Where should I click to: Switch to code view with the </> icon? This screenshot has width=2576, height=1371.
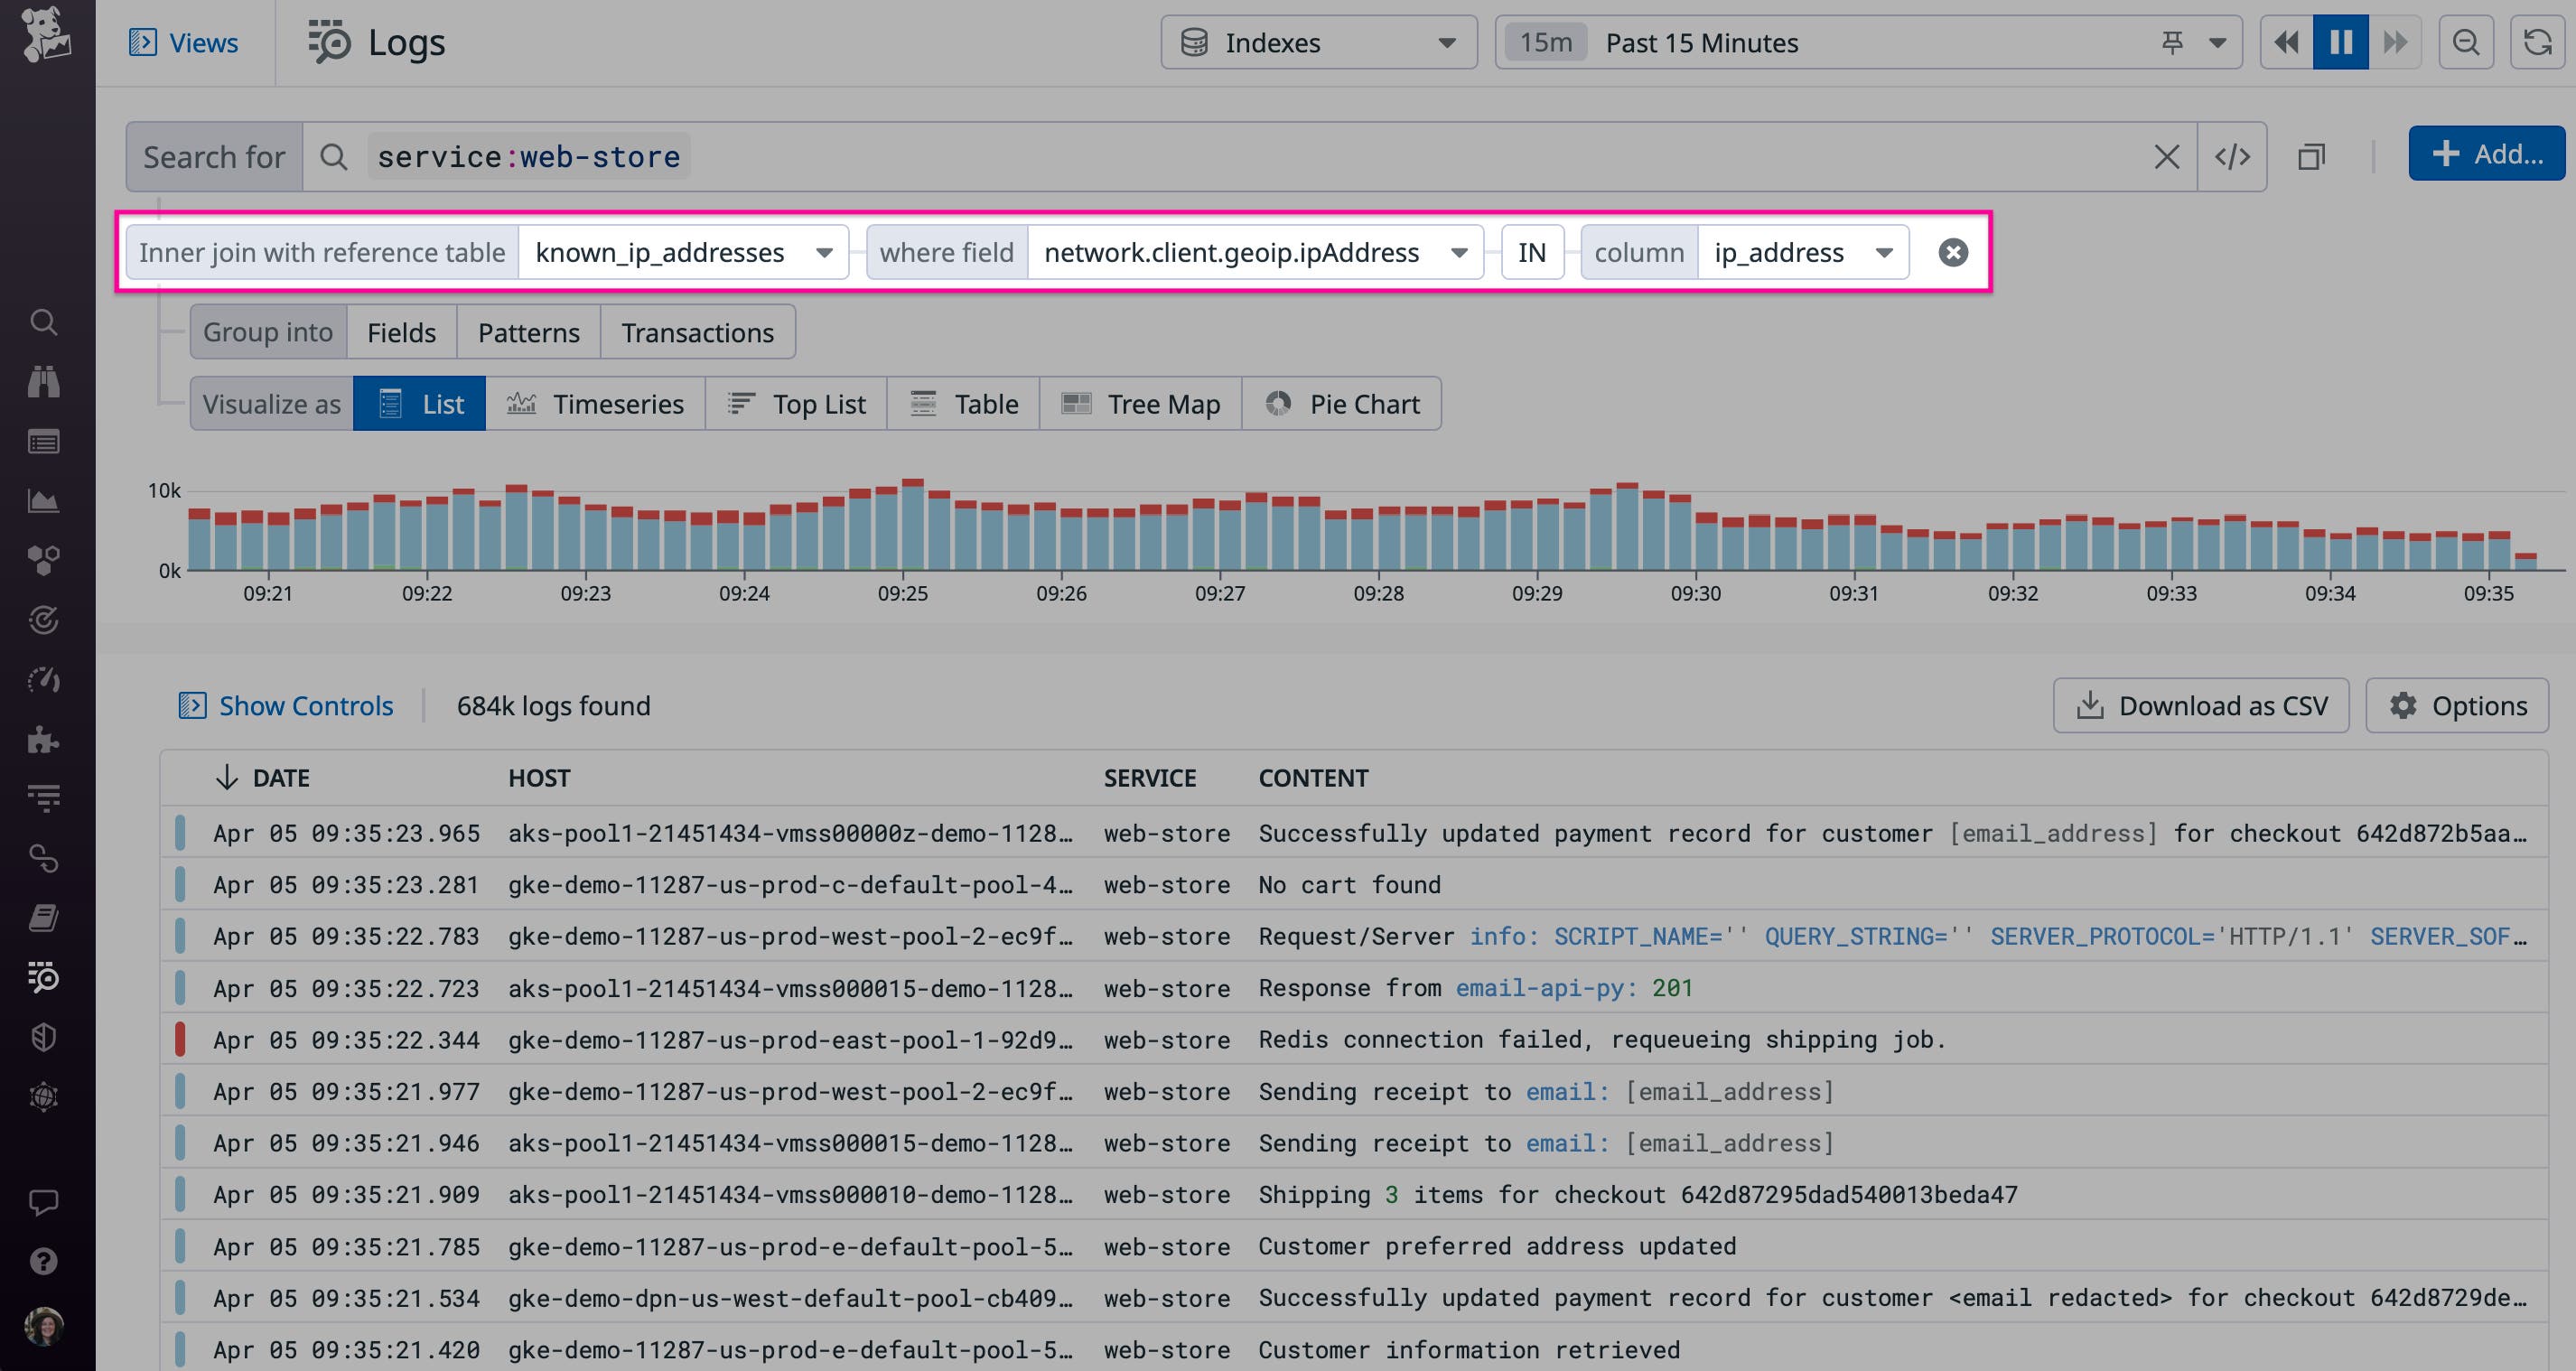[2233, 156]
